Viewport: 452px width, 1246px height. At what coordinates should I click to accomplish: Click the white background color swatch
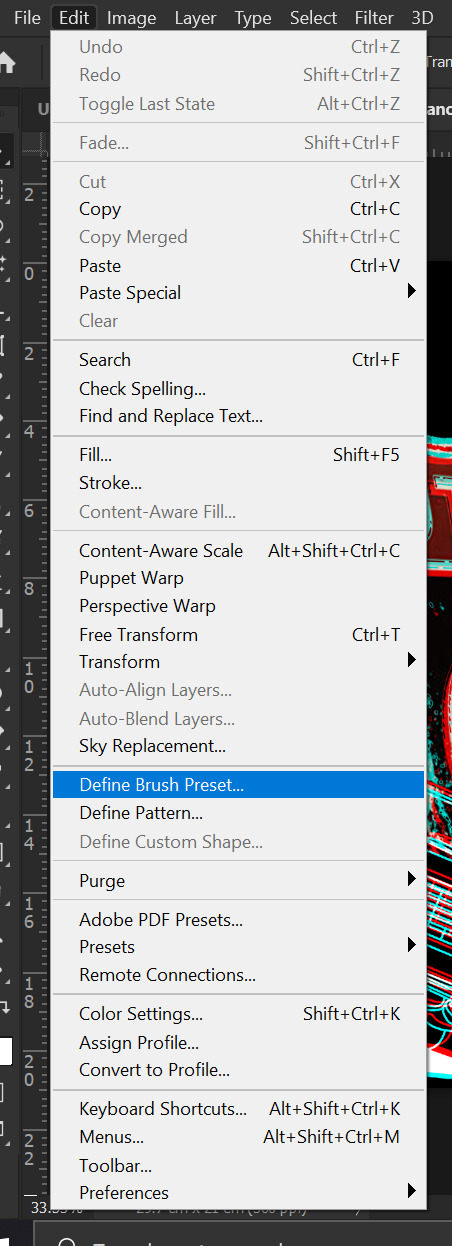tap(5, 1051)
